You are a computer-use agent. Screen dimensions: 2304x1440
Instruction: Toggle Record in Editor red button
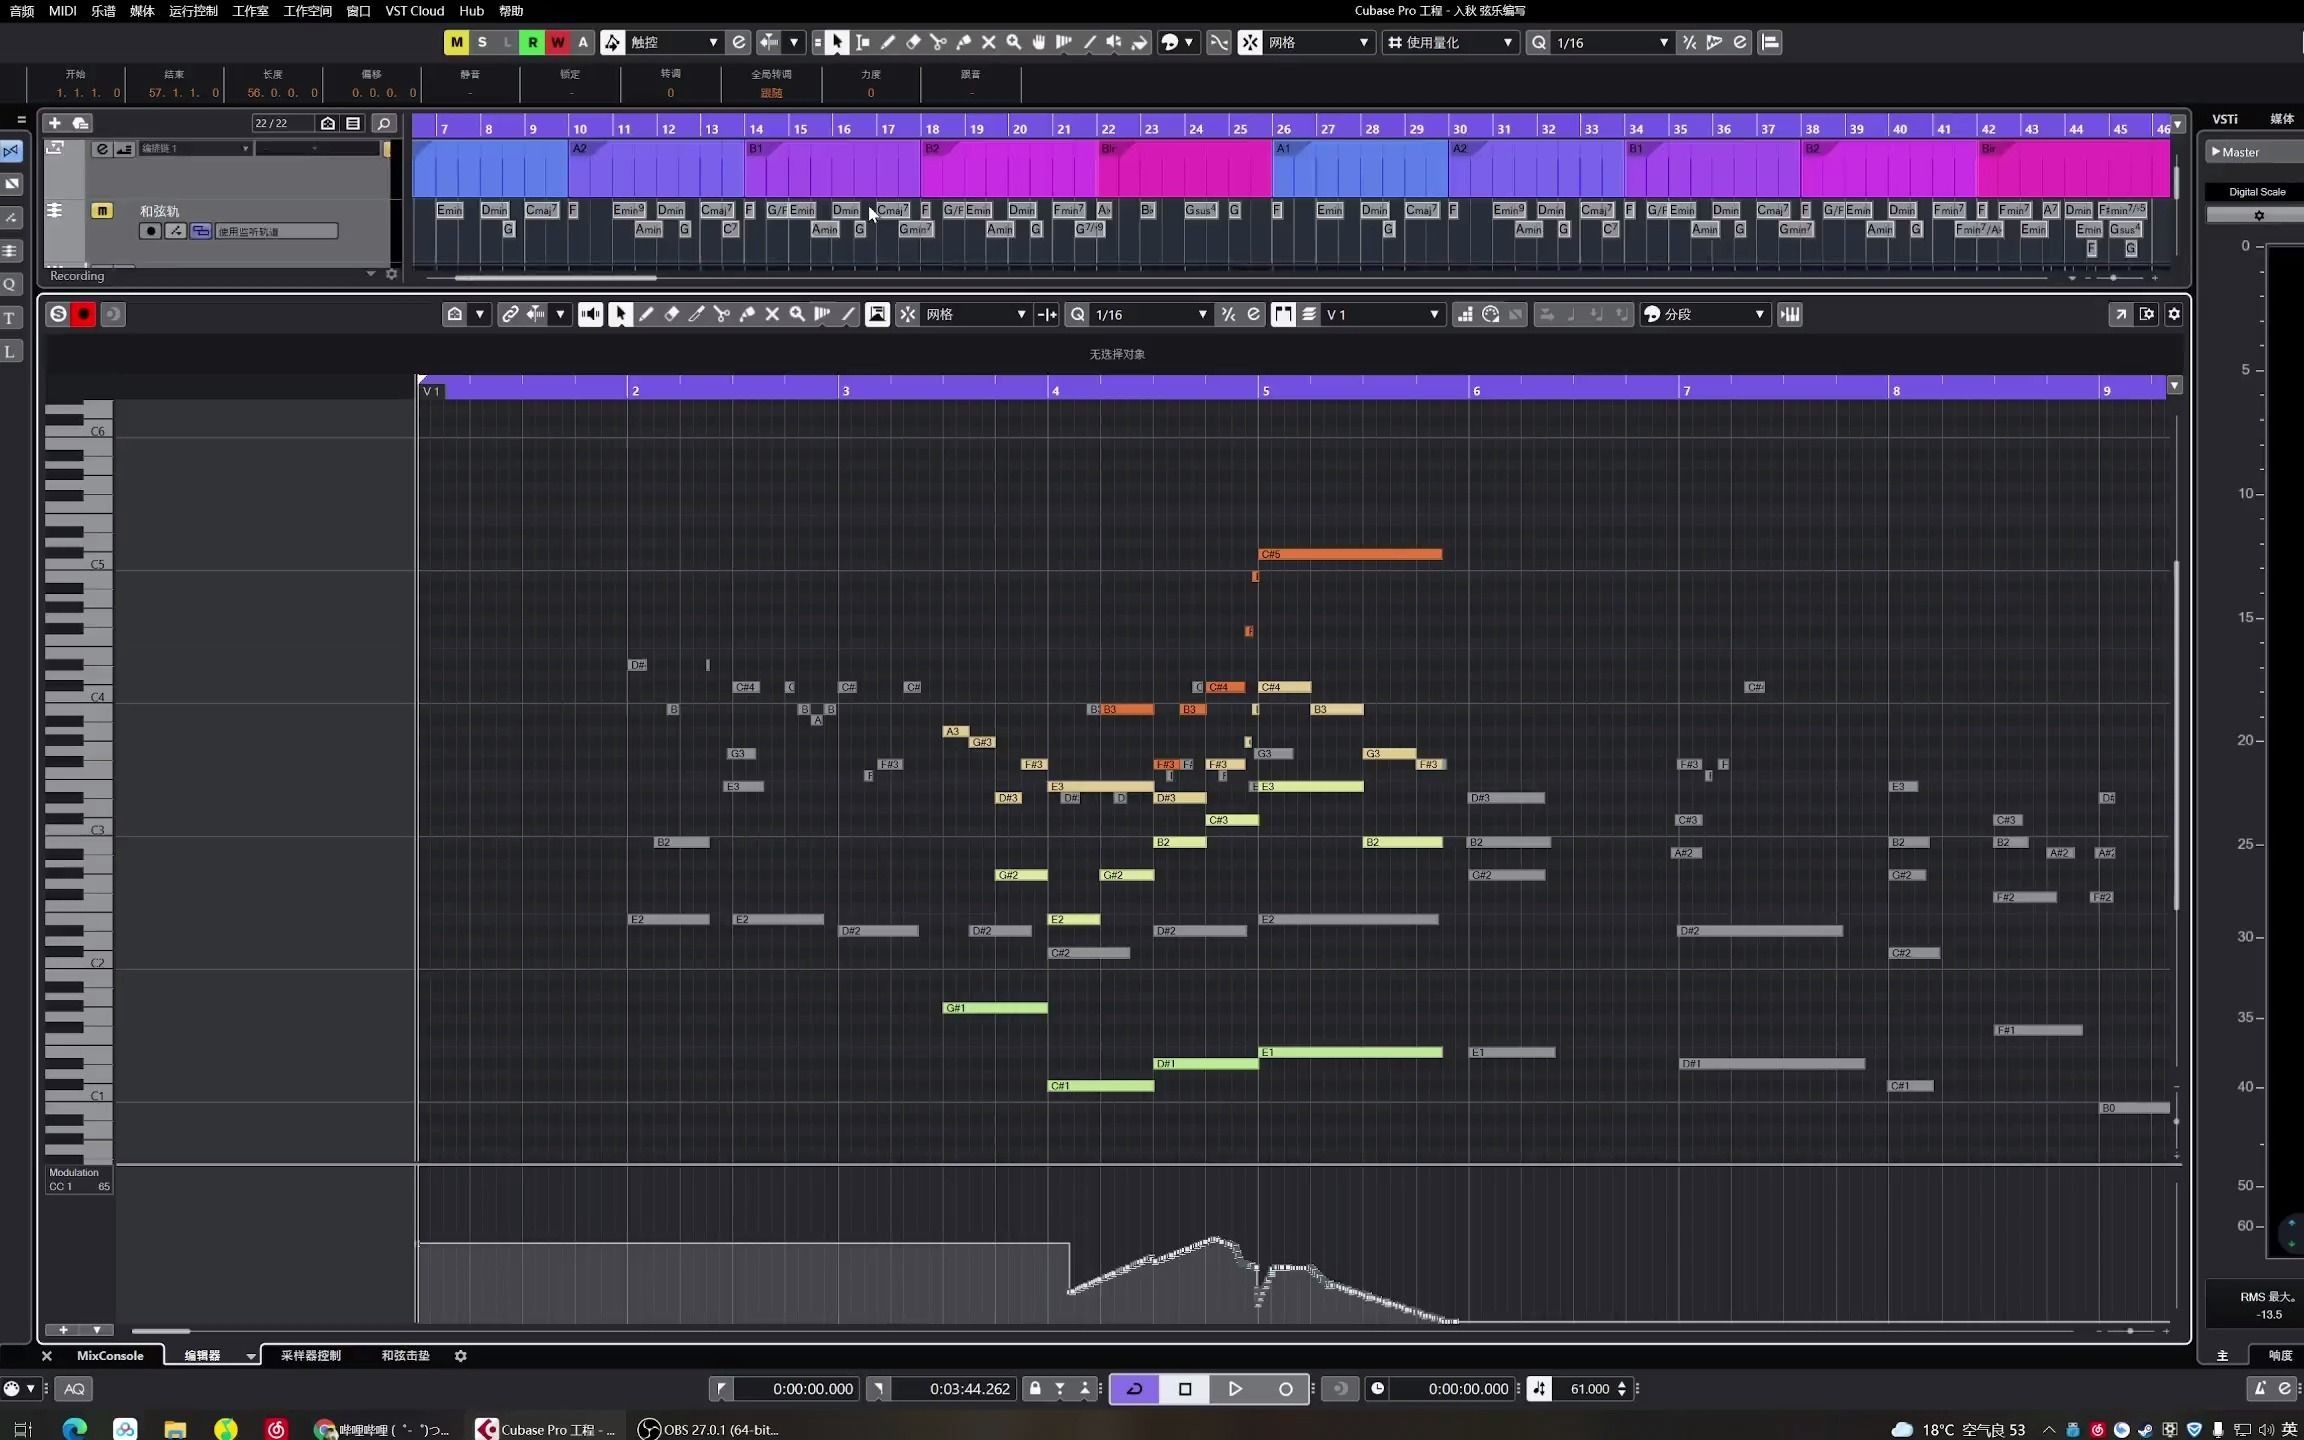84,314
